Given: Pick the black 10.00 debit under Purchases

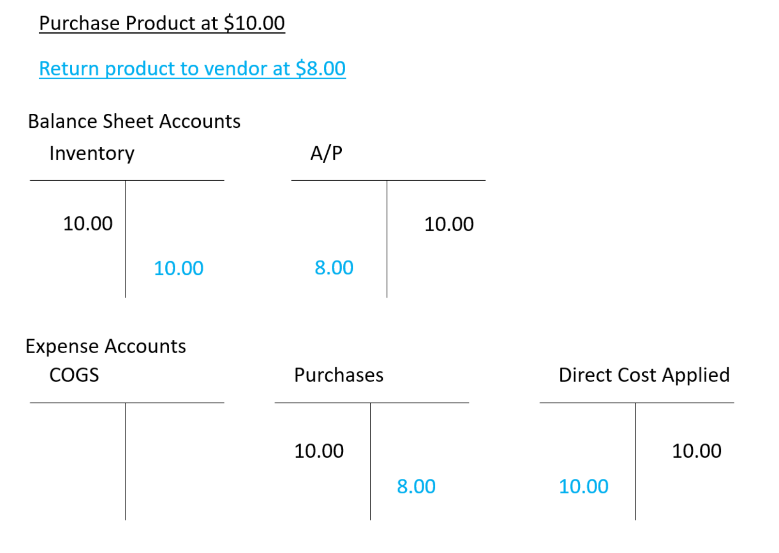Looking at the screenshot, I should pyautogui.click(x=319, y=451).
